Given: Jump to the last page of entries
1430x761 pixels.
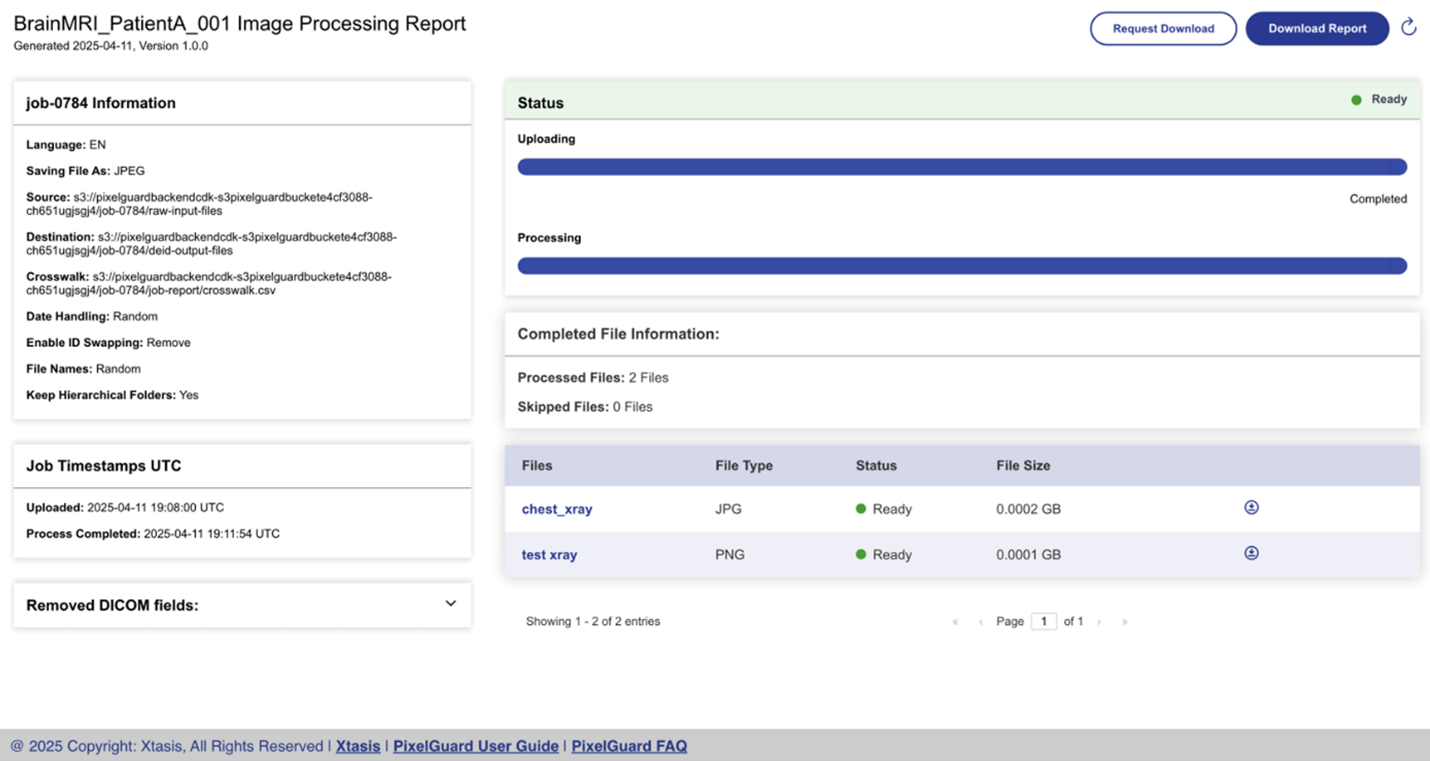Looking at the screenshot, I should pos(1124,622).
